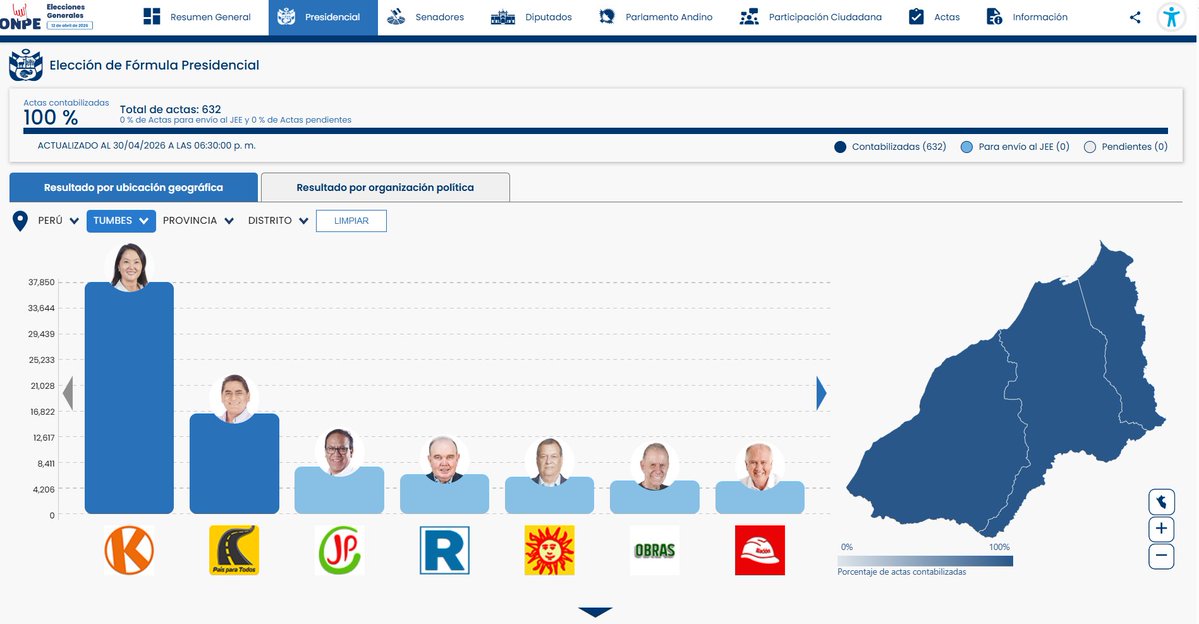Click the 37,850 axis label
The image size is (1199, 624).
tap(41, 282)
